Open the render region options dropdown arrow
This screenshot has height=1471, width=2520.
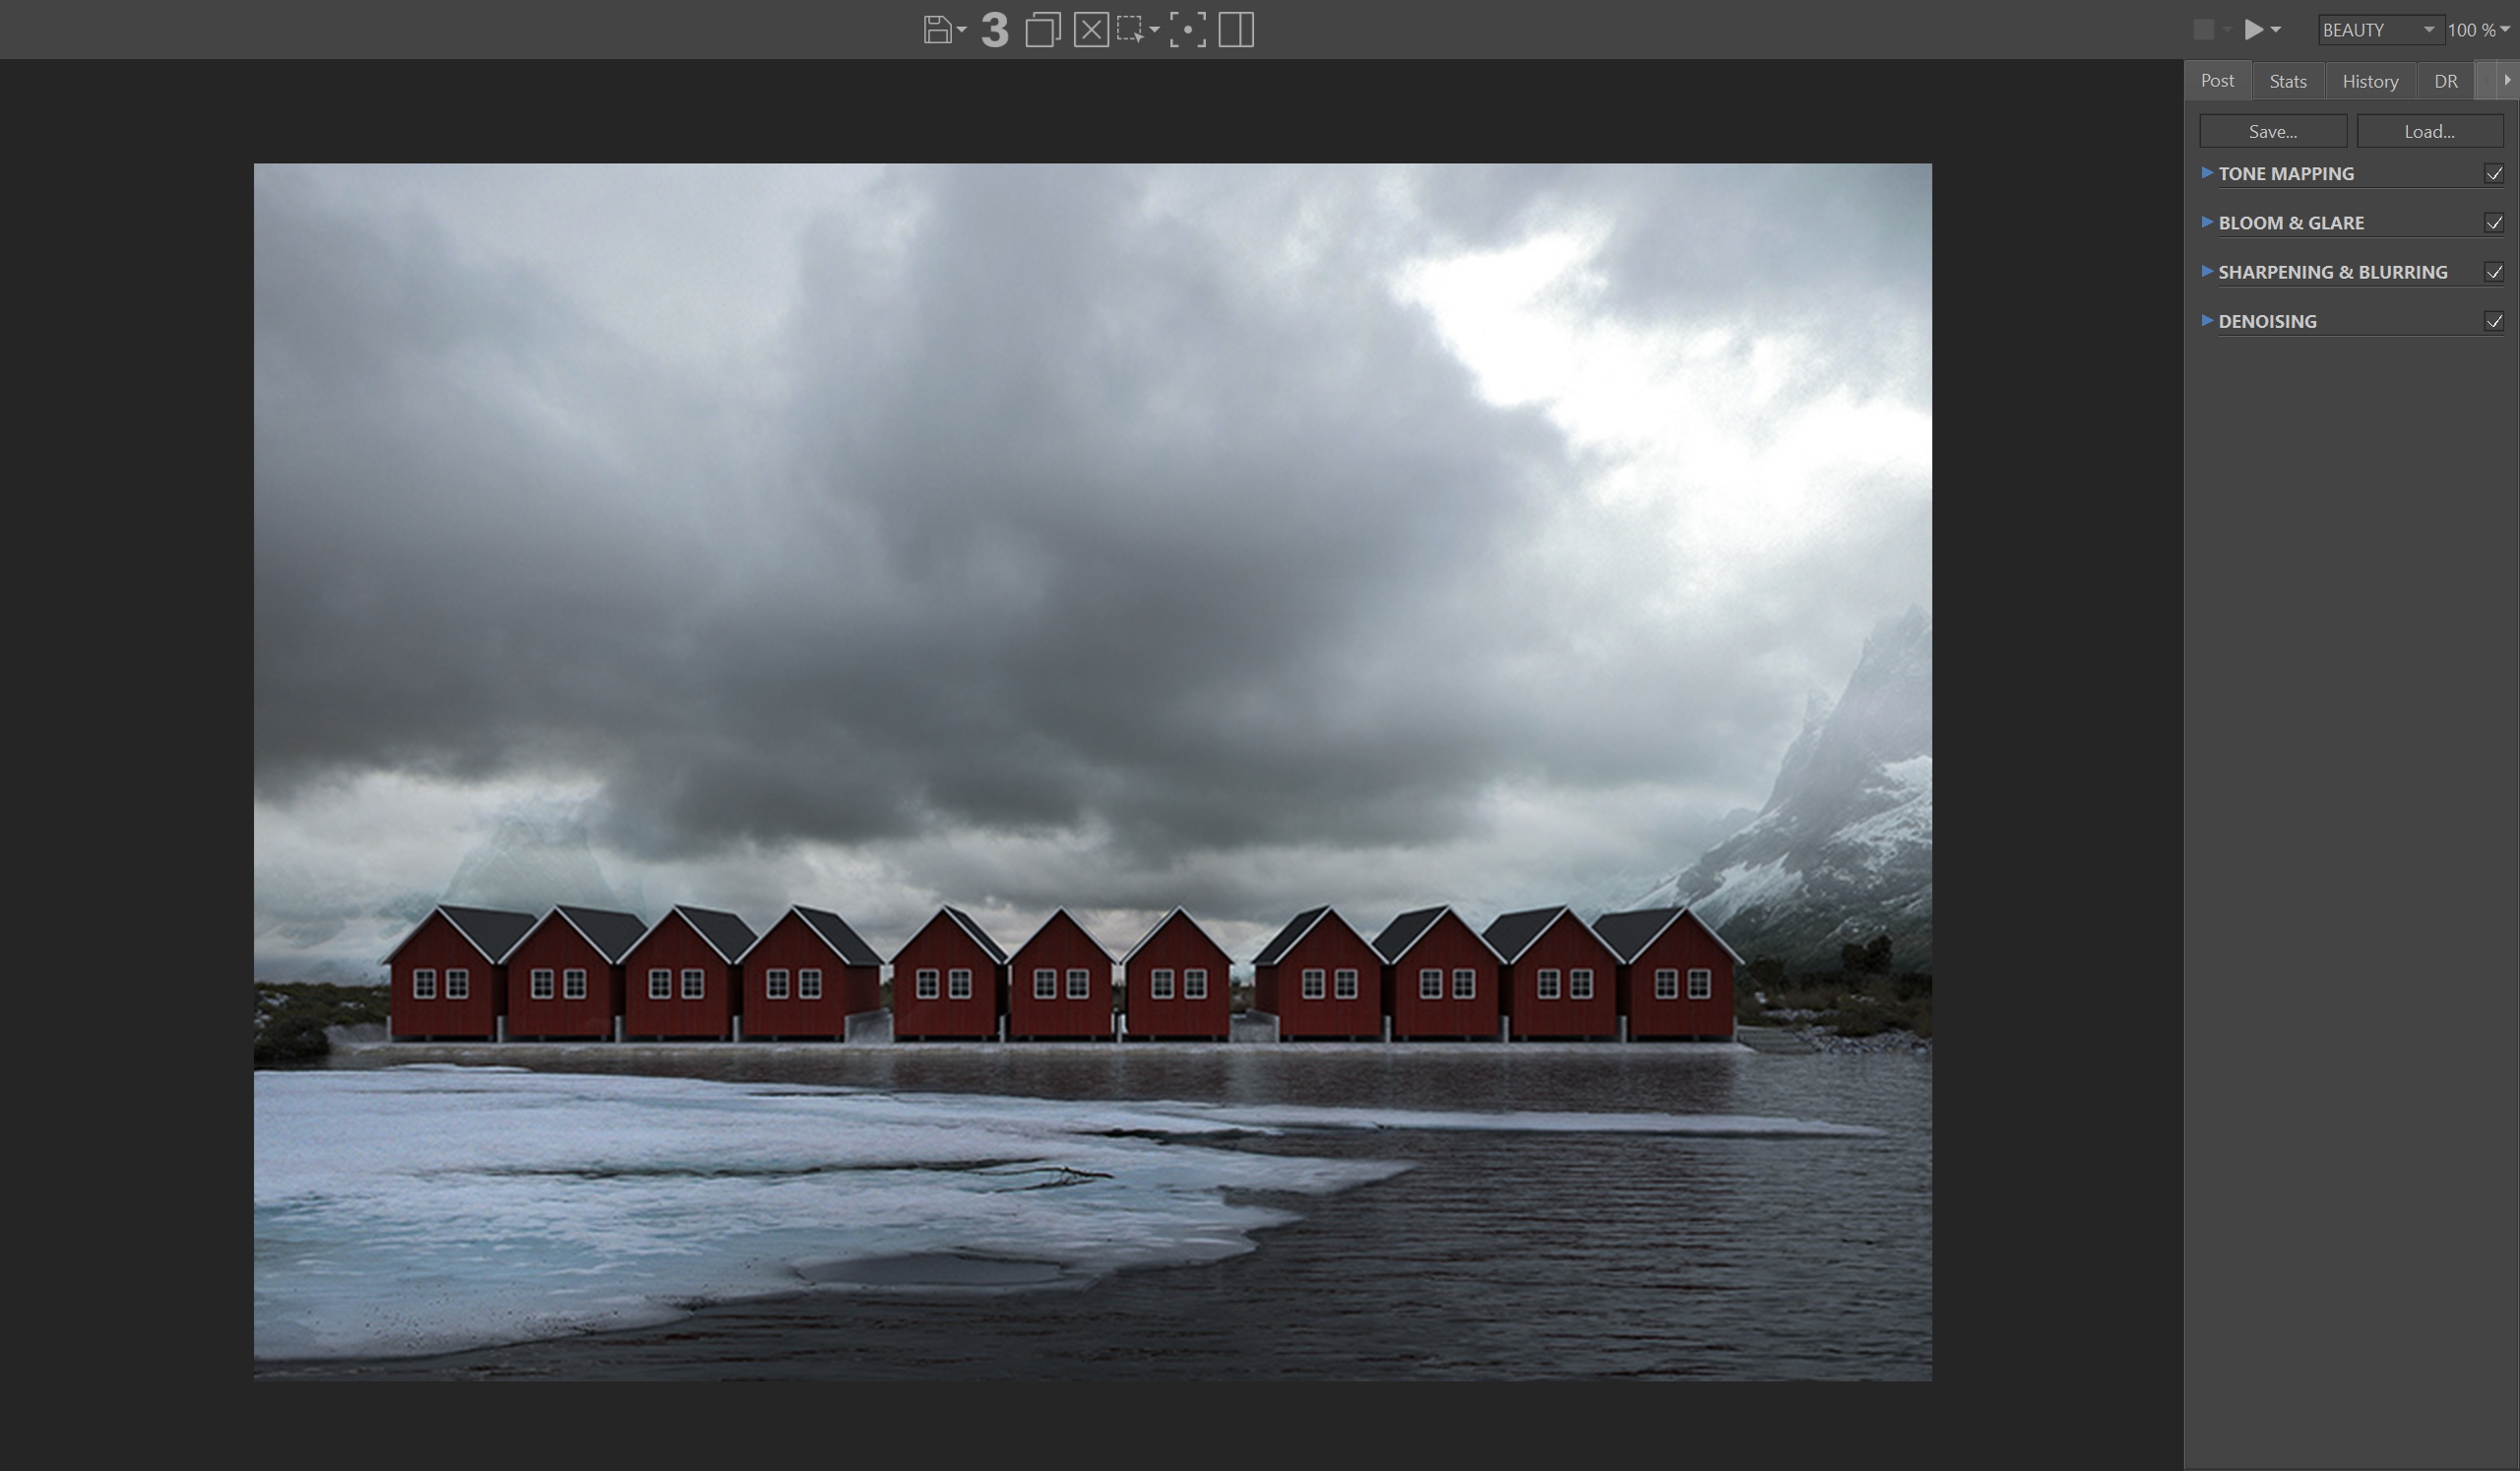tap(1154, 30)
